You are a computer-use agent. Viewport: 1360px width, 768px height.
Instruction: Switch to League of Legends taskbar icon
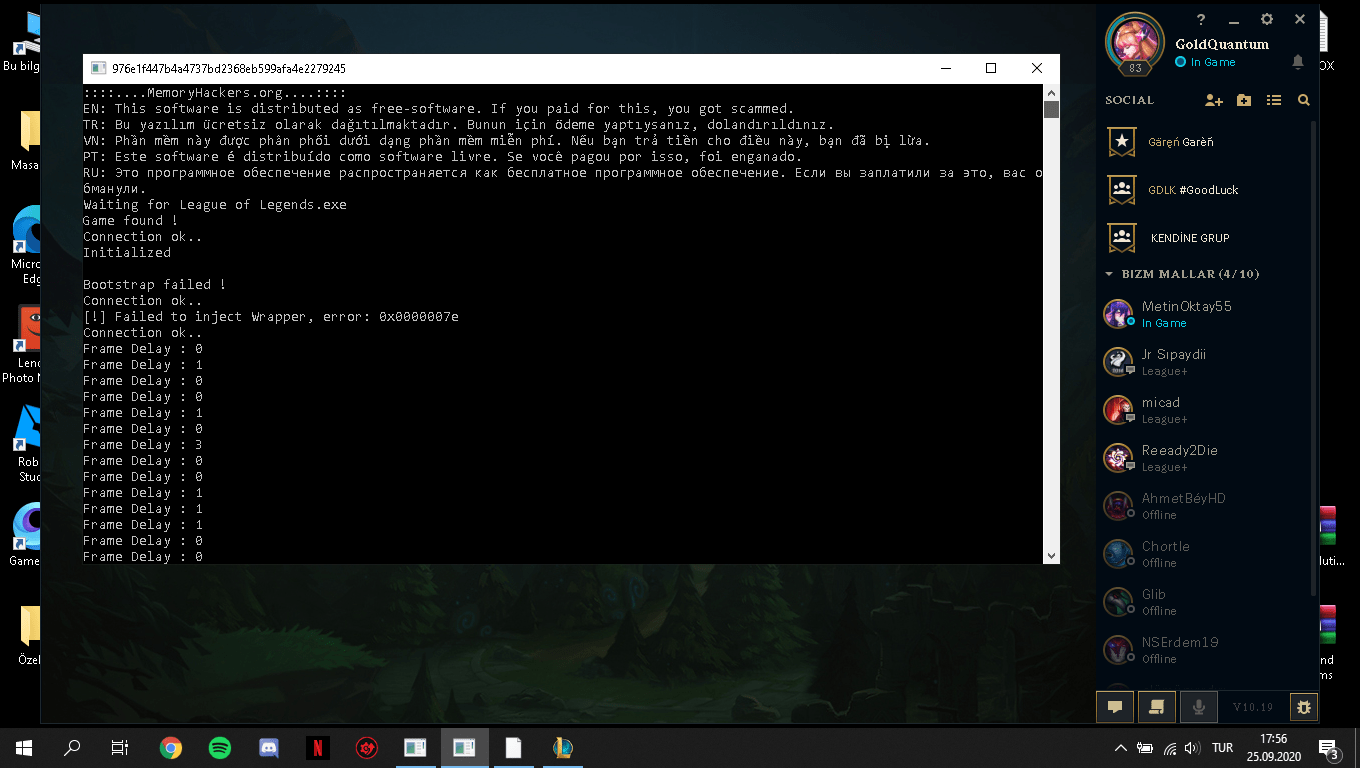tap(563, 748)
